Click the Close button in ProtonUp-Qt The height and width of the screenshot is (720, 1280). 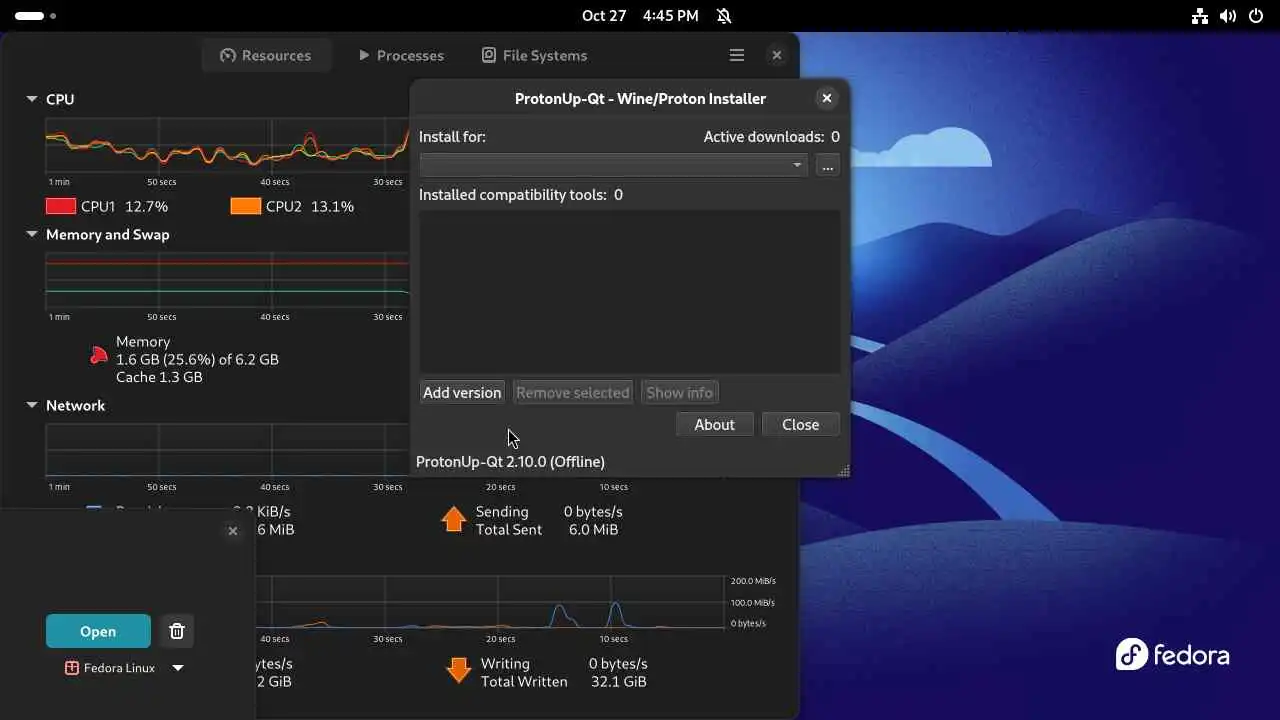point(800,425)
